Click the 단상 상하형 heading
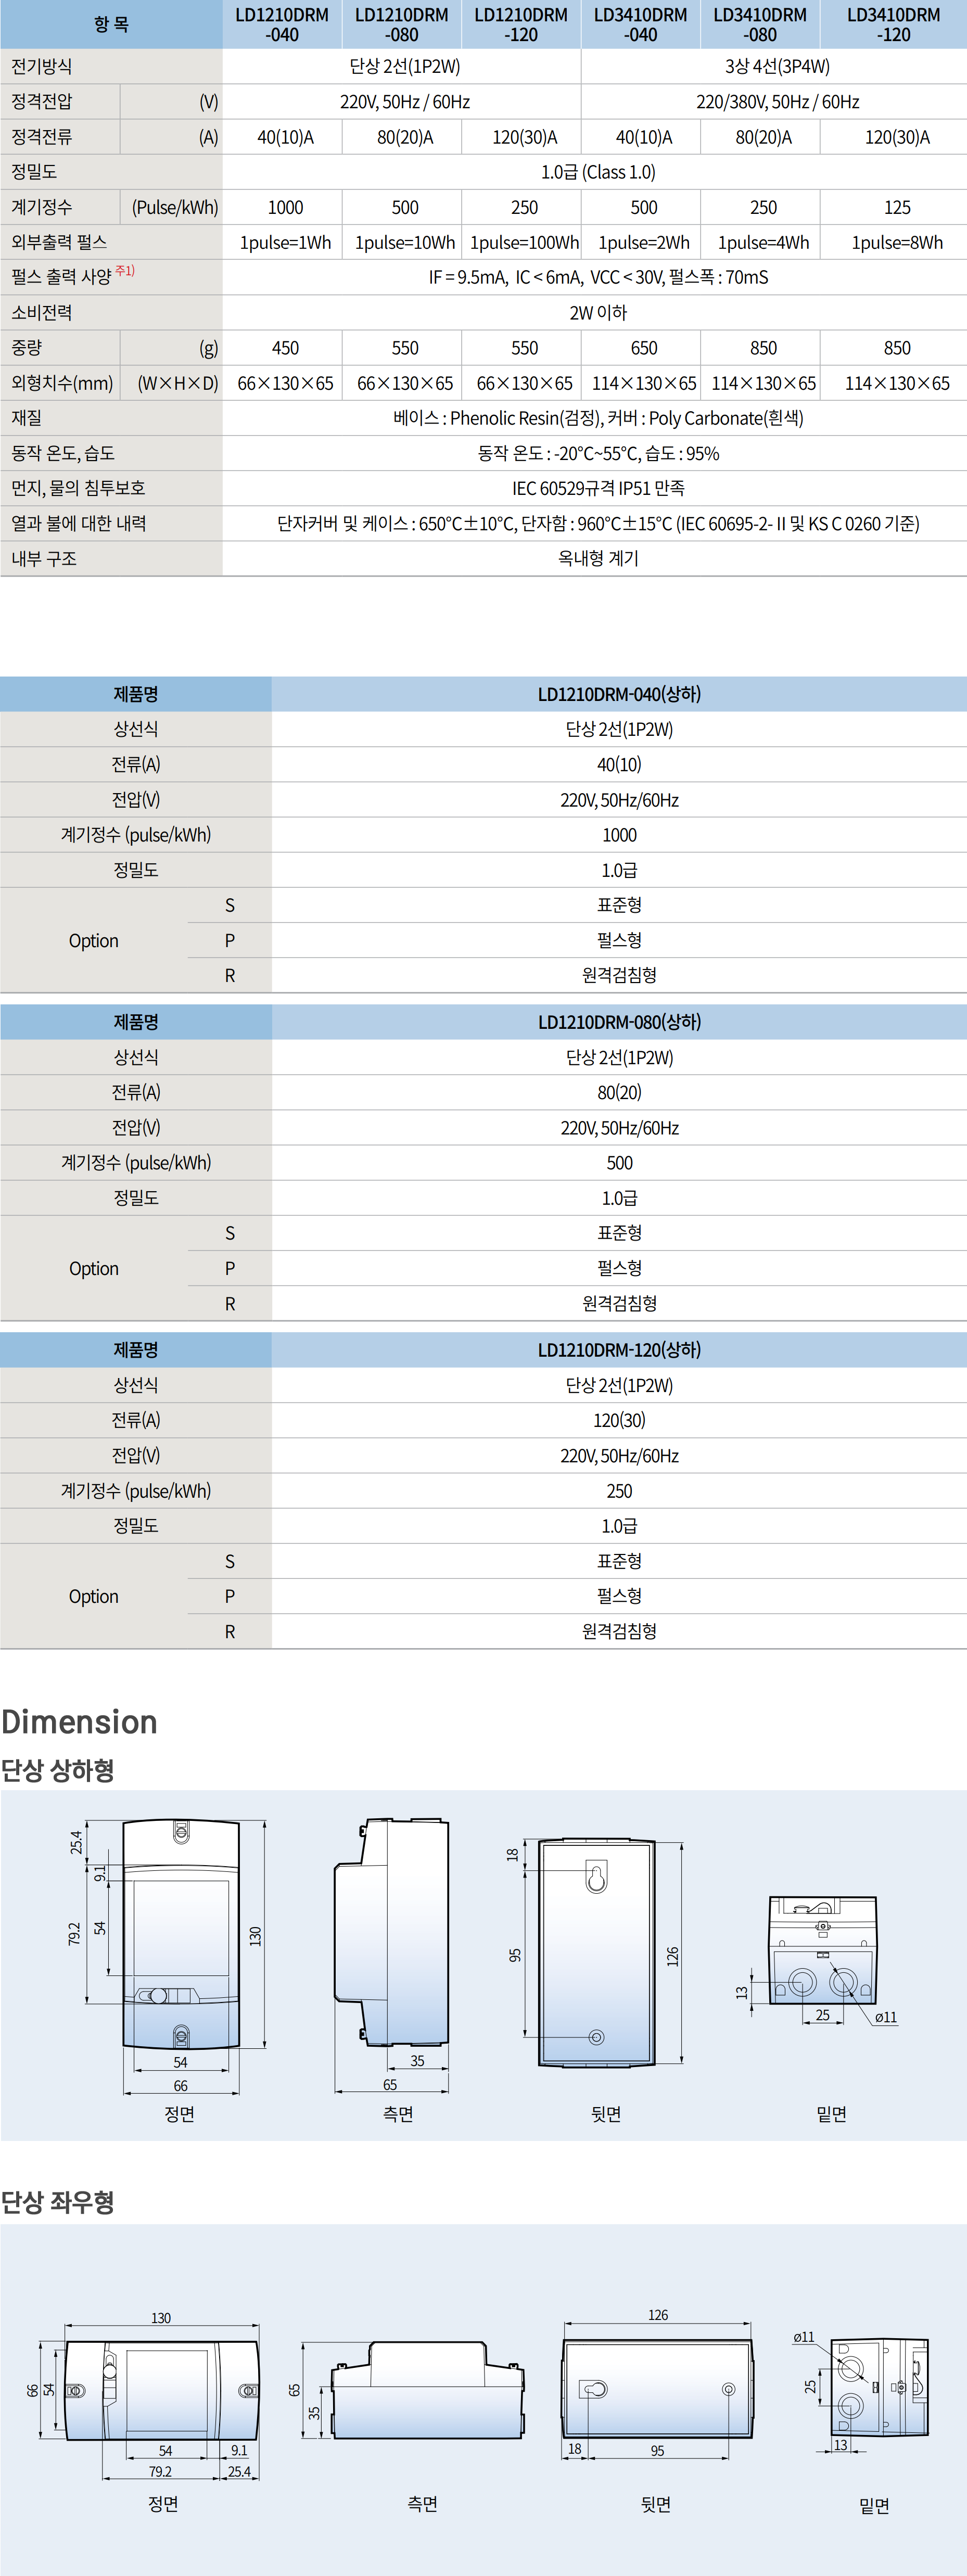Viewport: 967px width, 2576px height. pyautogui.click(x=58, y=1770)
